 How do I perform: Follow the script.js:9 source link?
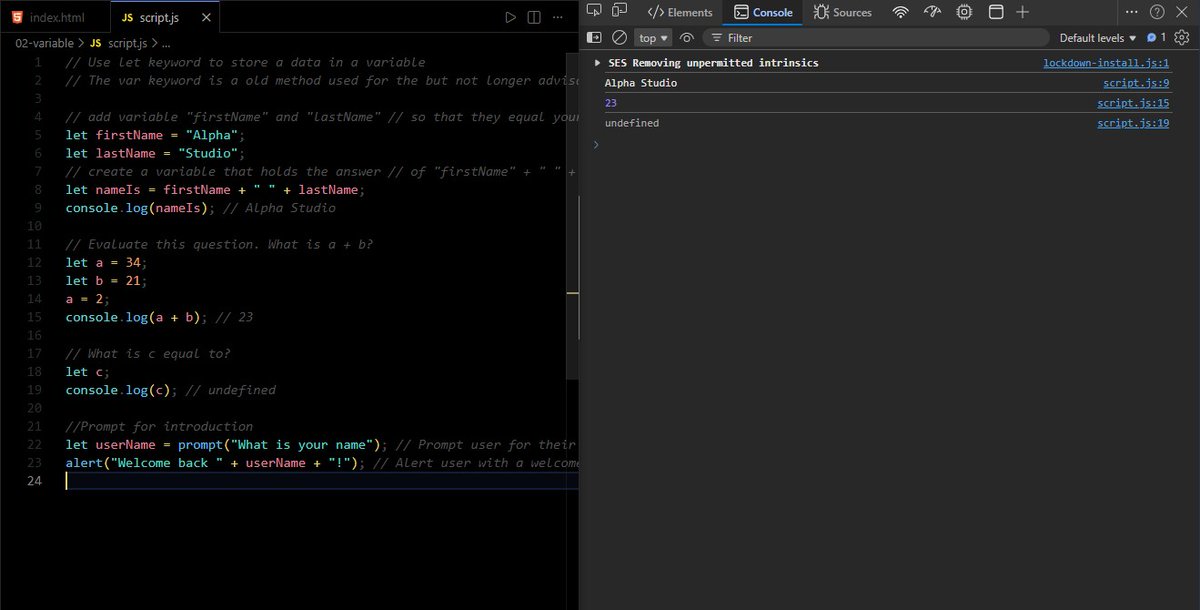(x=1136, y=83)
